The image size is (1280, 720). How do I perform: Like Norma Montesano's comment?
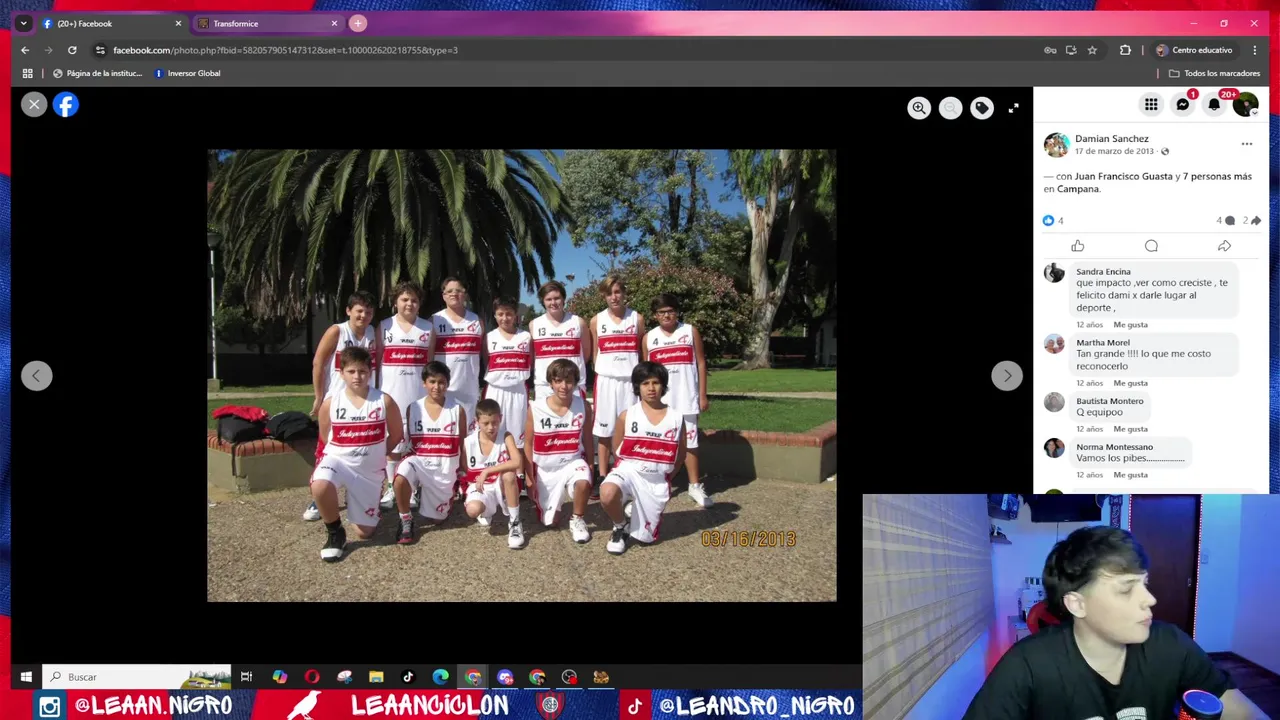tap(1130, 475)
